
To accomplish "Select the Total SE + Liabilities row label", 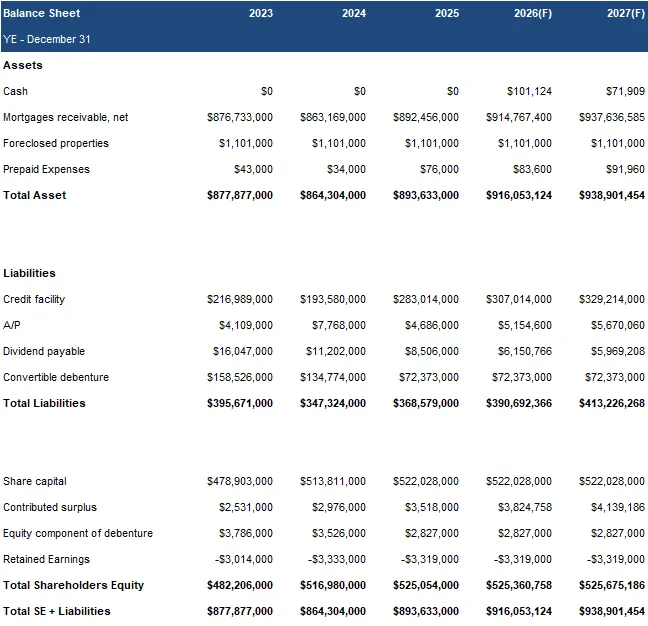I will click(57, 611).
